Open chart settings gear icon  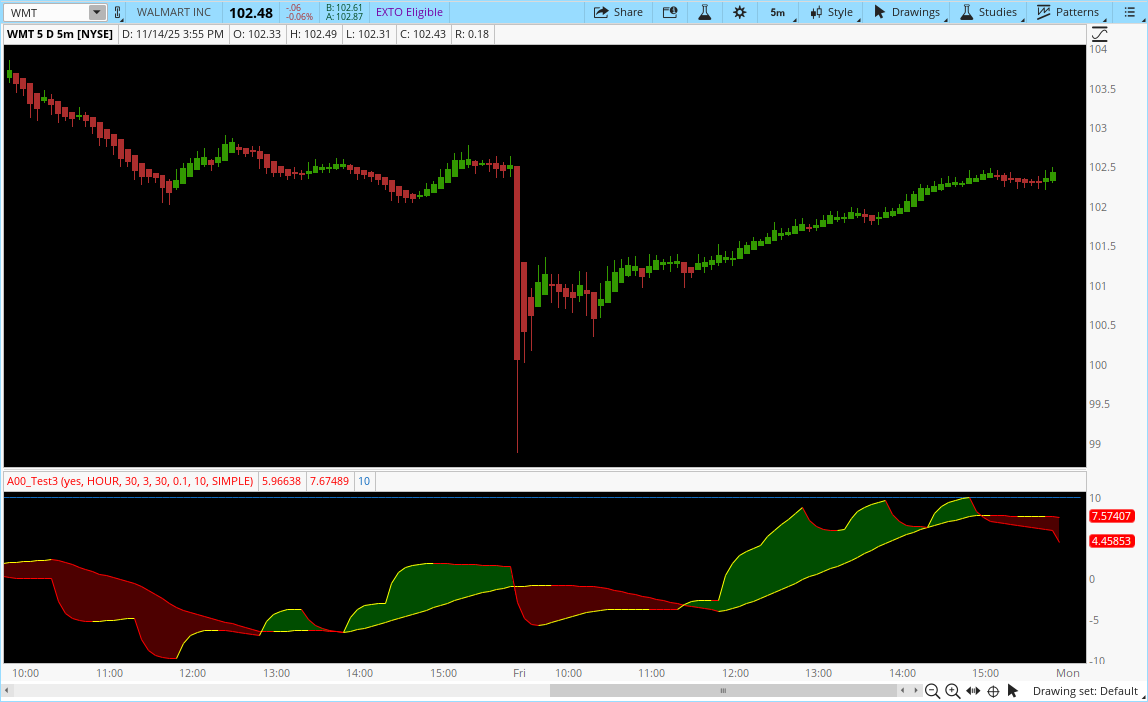pos(740,12)
